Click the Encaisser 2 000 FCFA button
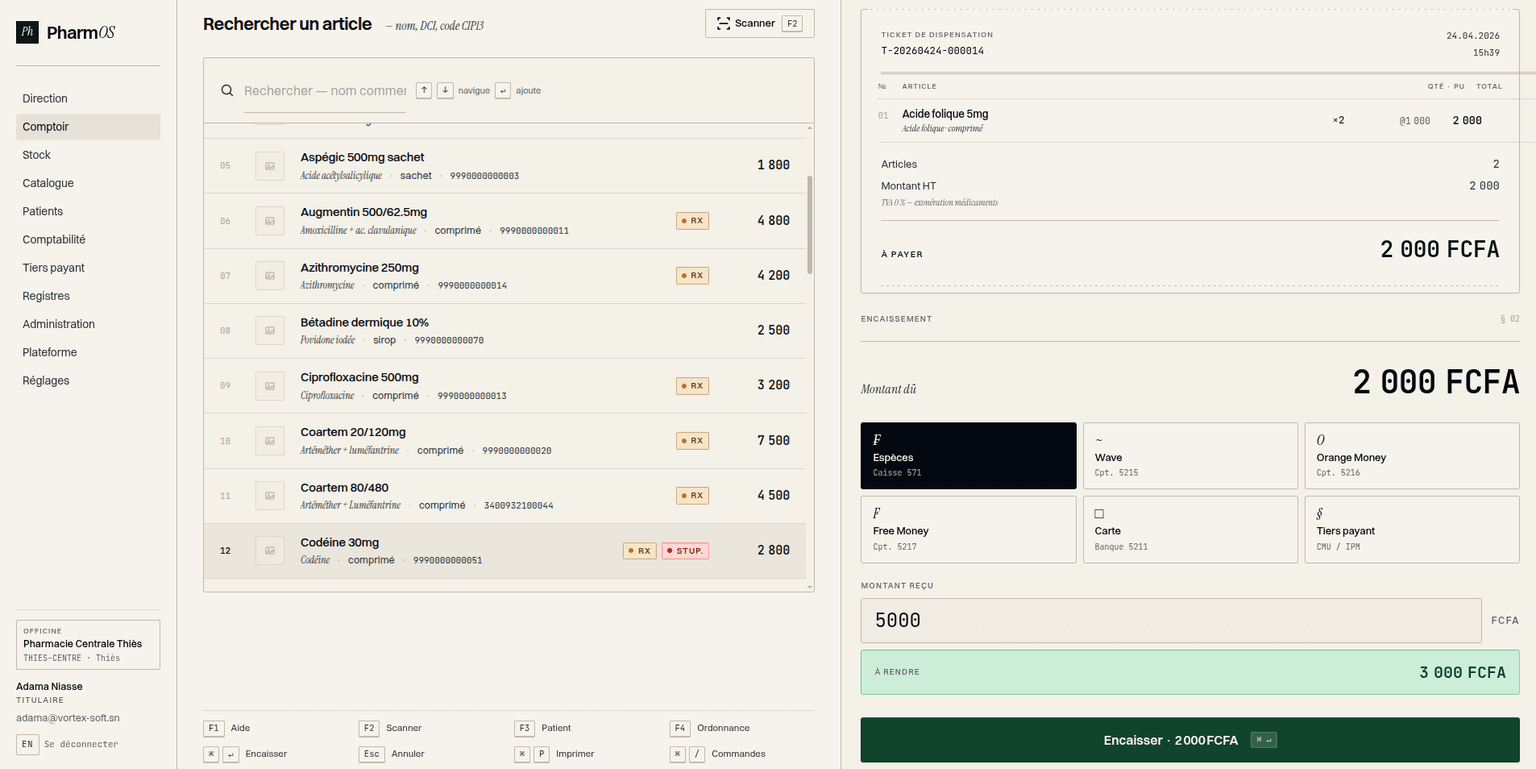The width and height of the screenshot is (1536, 769). click(x=1190, y=740)
